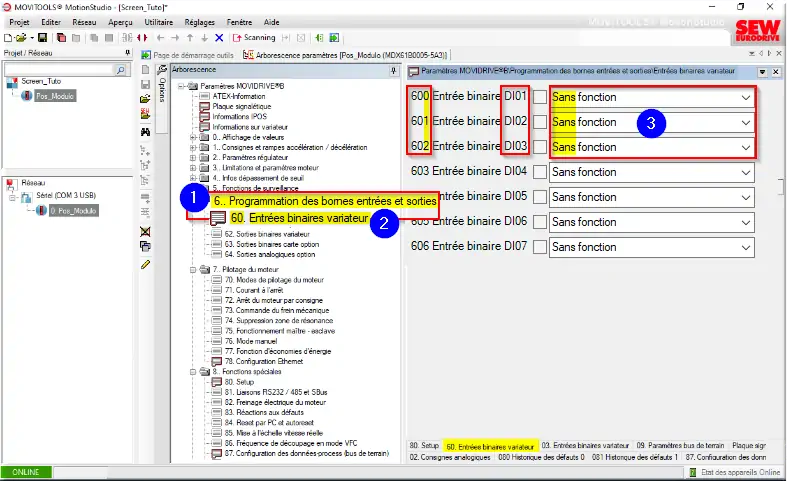Click the right arrow toolbar icon
Screen dimensions: 787x481
[x=175, y=38]
